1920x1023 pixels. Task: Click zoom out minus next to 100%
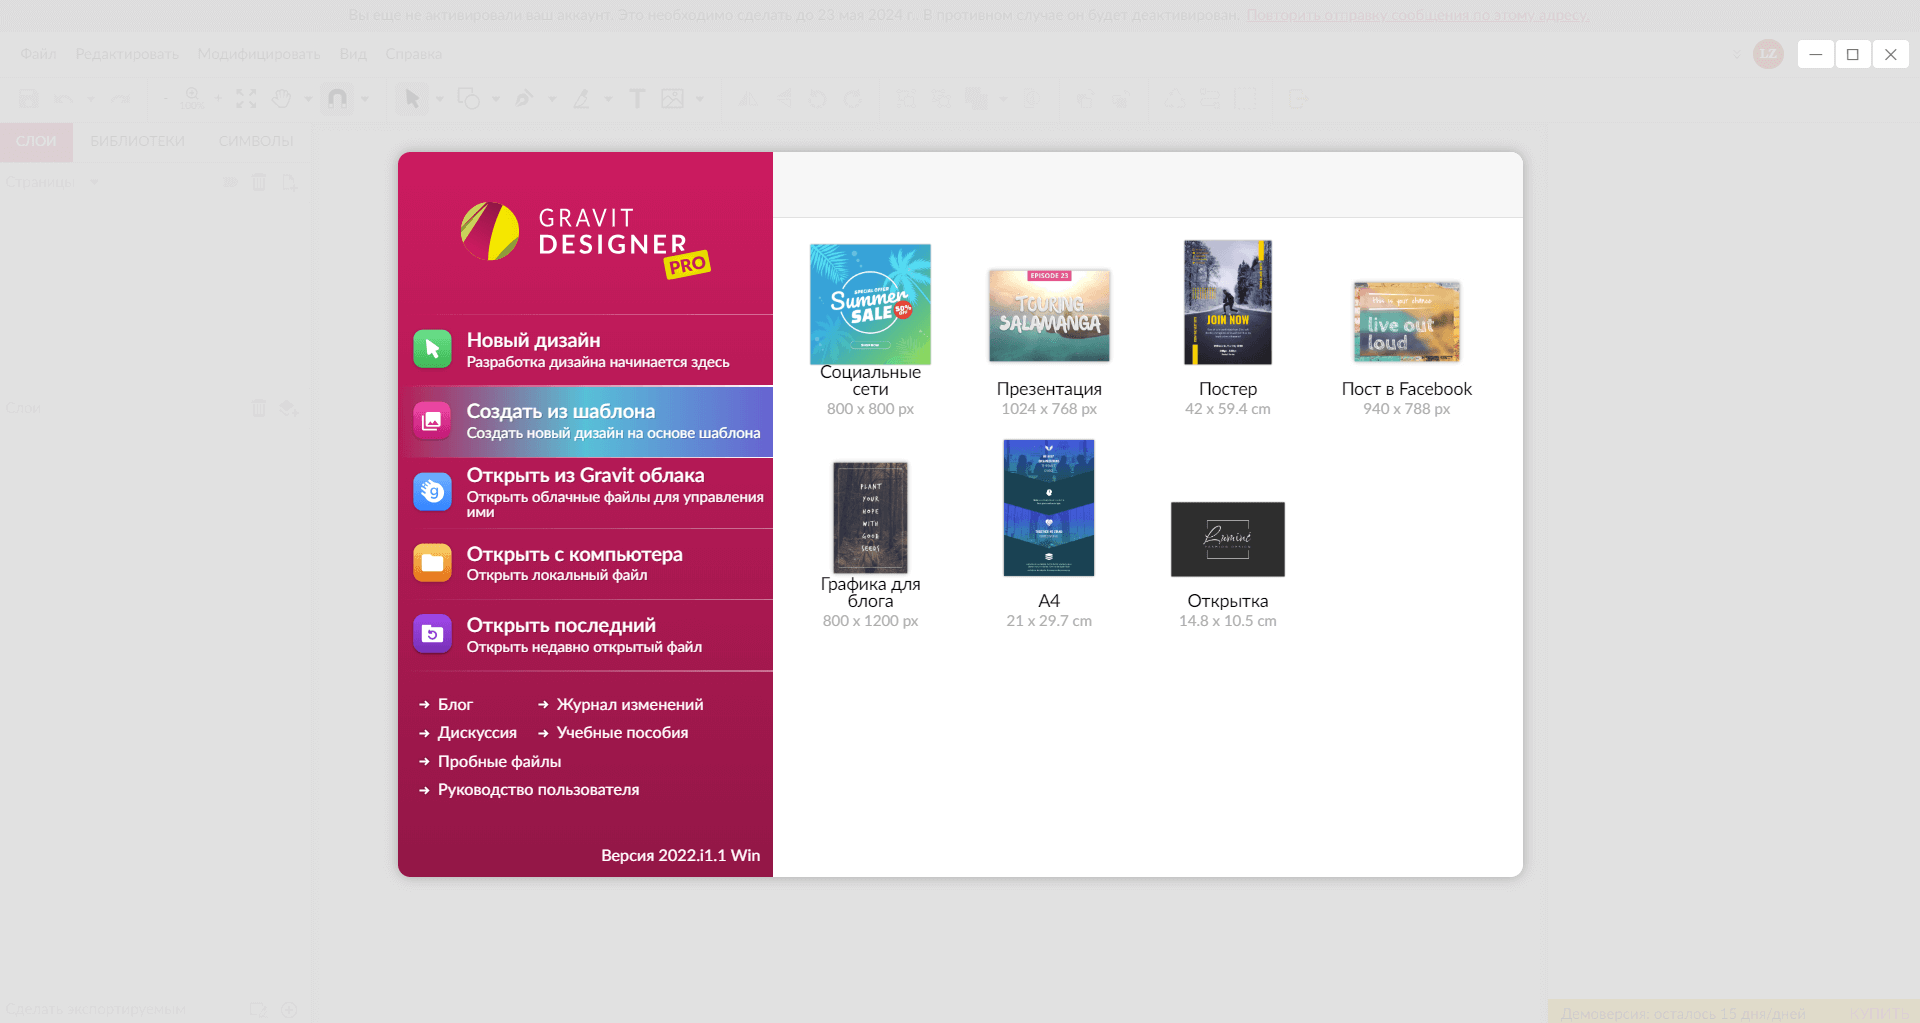(165, 98)
